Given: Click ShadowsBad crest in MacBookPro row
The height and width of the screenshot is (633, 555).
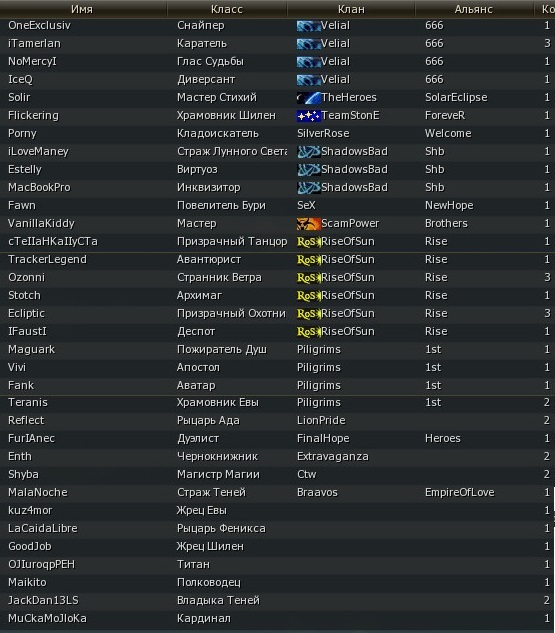Looking at the screenshot, I should 308,188.
